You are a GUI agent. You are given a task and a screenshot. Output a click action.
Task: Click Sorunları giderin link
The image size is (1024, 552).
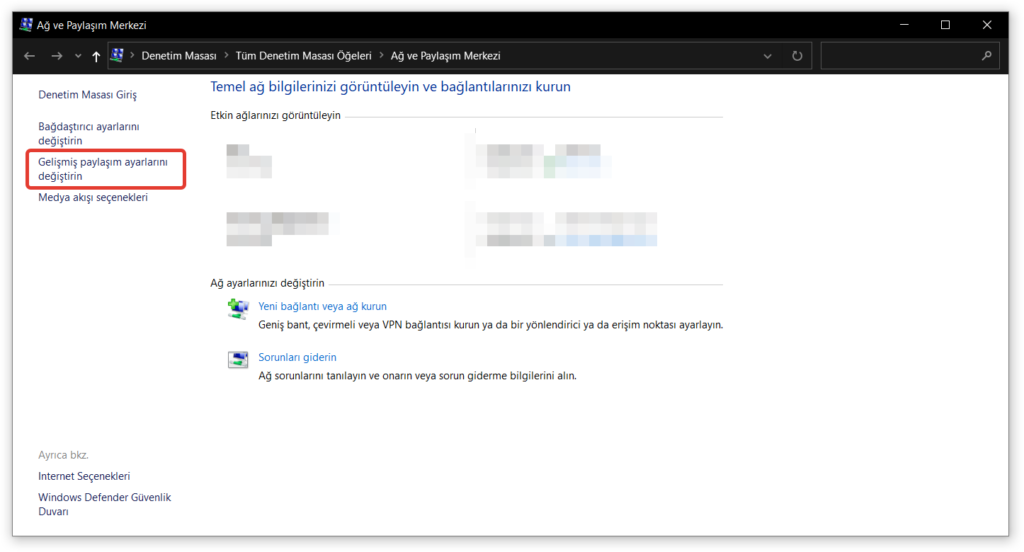pyautogui.click(x=297, y=357)
